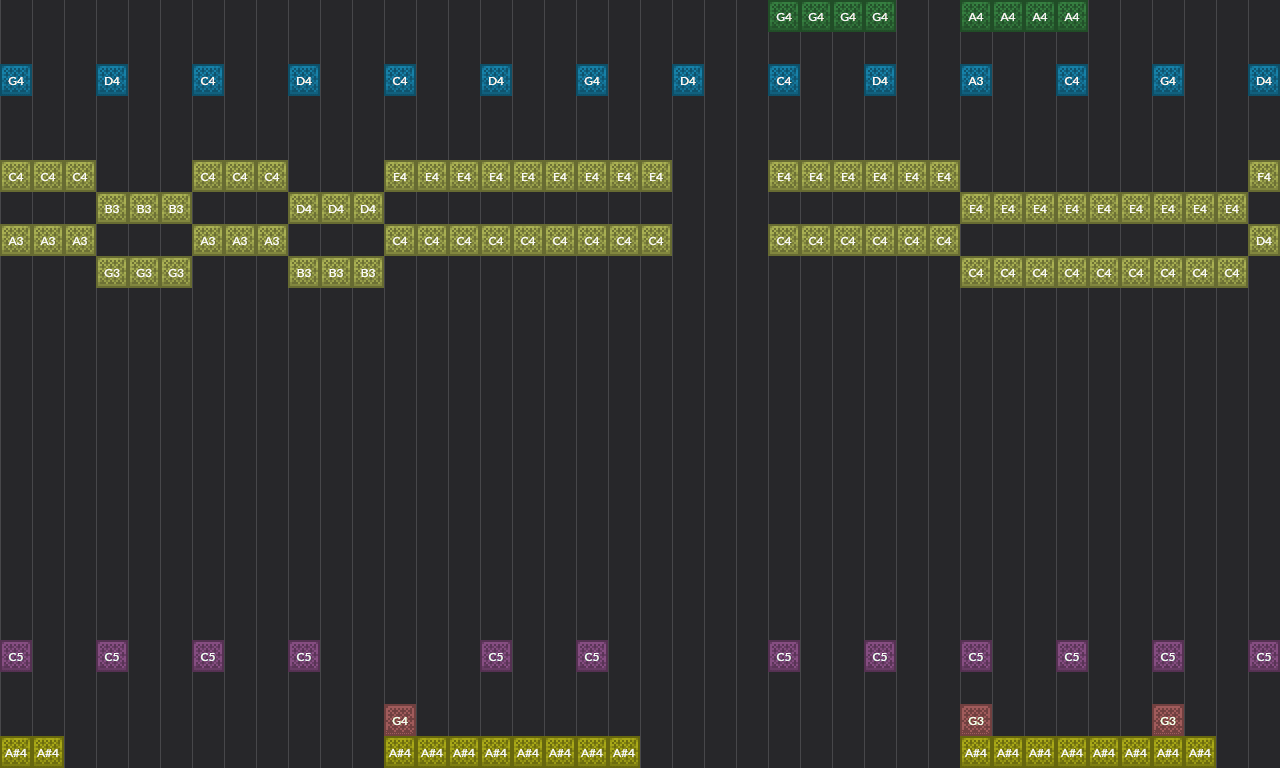Click the yellow F4 note at the far right
This screenshot has width=1280, height=768.
click(1264, 176)
